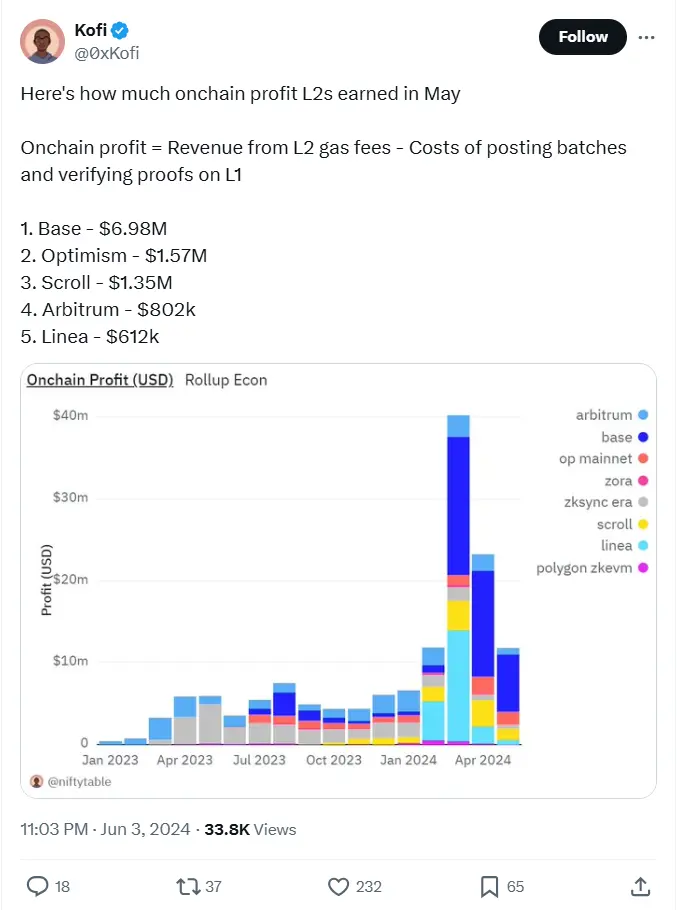This screenshot has width=677, height=910.
Task: Bookmark the tweet with the bookmark icon
Action: coord(489,886)
